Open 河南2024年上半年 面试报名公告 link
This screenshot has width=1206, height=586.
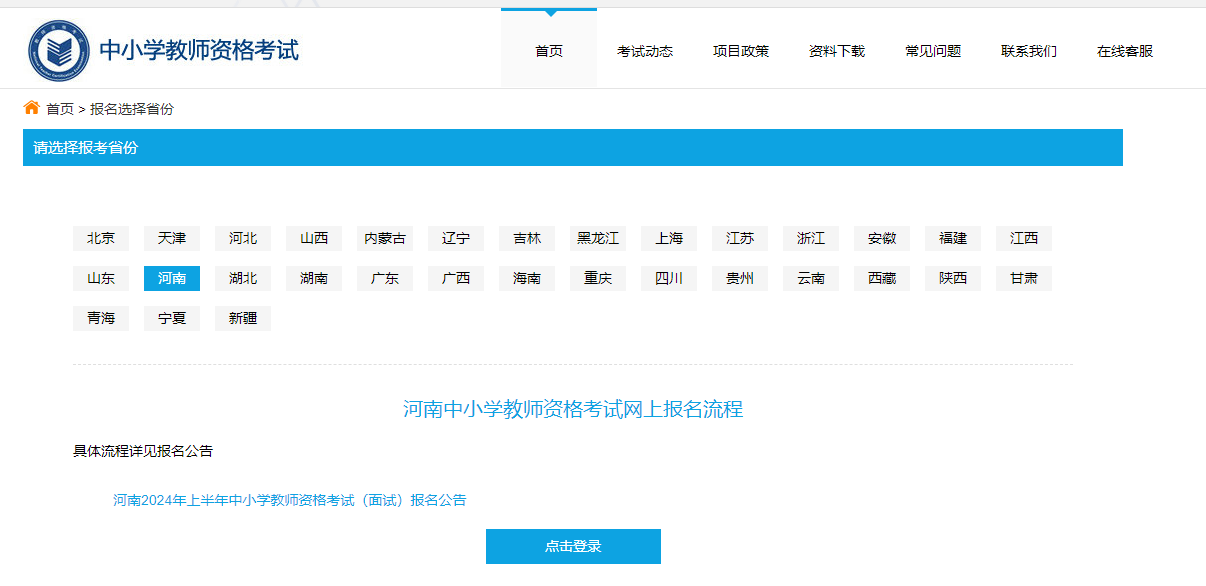coord(289,500)
